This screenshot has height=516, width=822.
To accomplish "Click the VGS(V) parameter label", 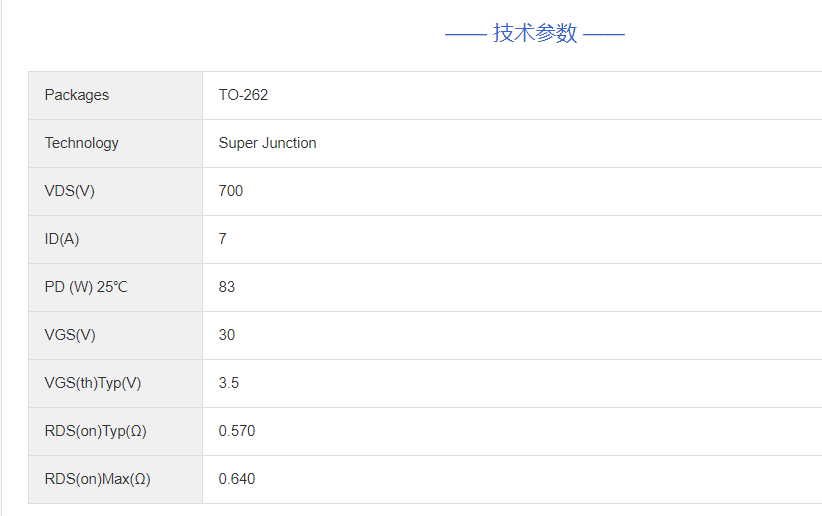I will [x=70, y=335].
